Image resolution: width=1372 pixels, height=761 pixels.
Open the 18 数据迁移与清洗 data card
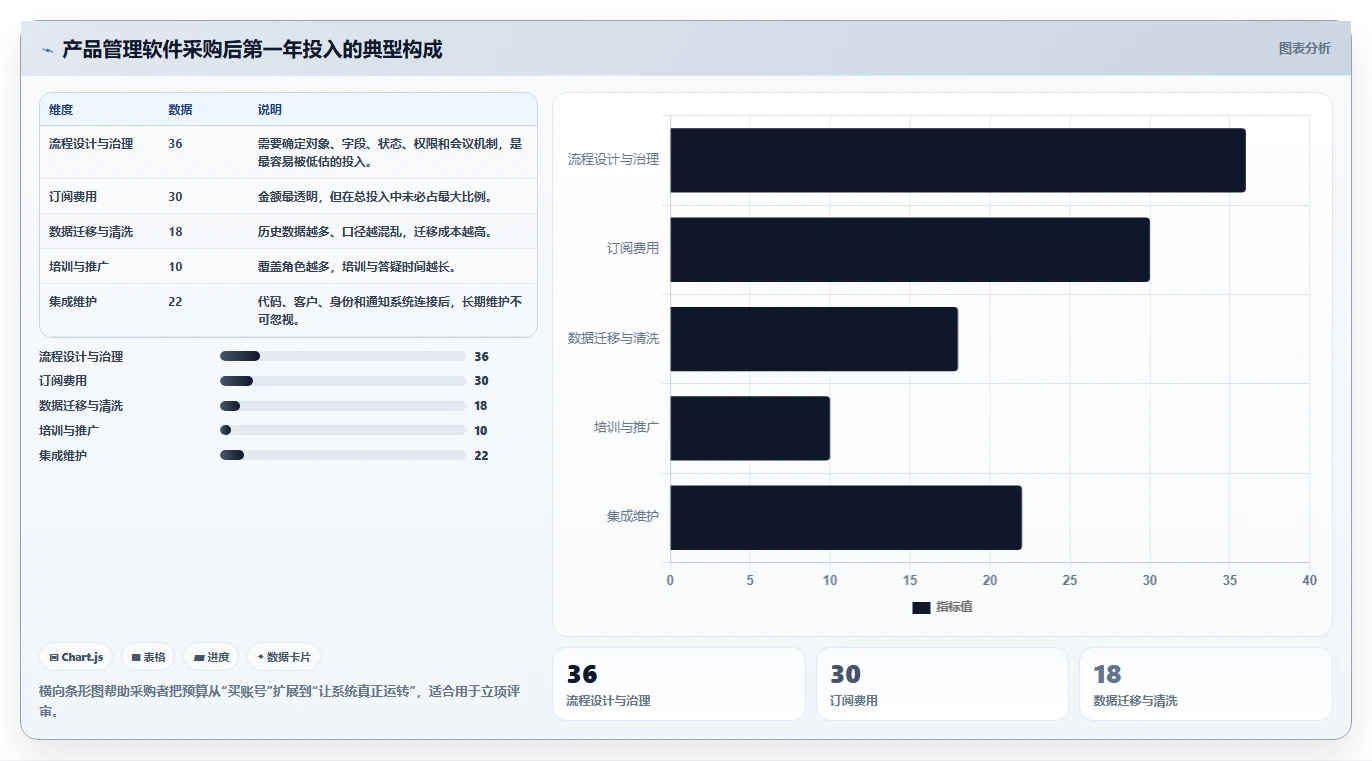pyautogui.click(x=1205, y=684)
